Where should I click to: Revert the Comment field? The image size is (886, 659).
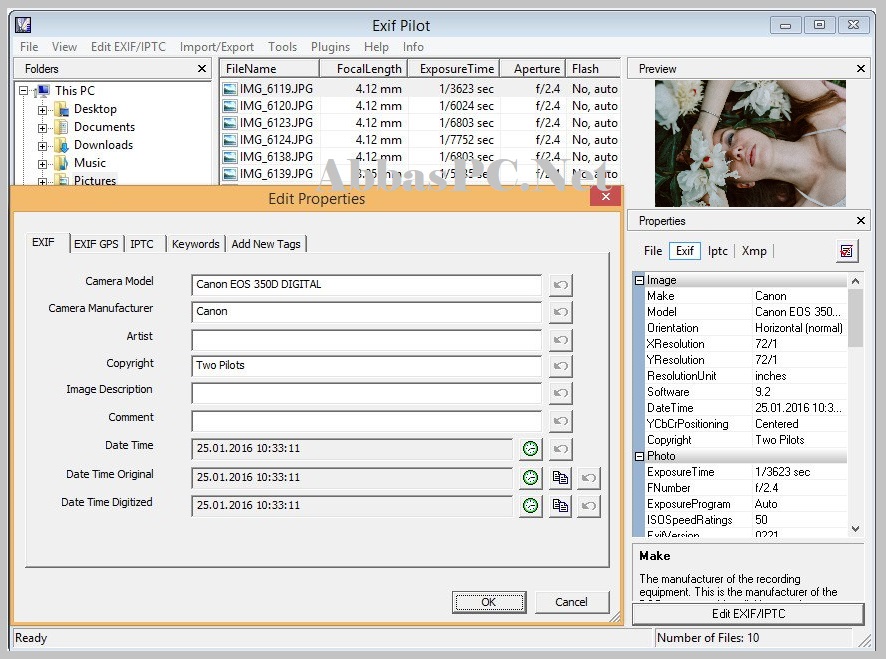click(561, 421)
